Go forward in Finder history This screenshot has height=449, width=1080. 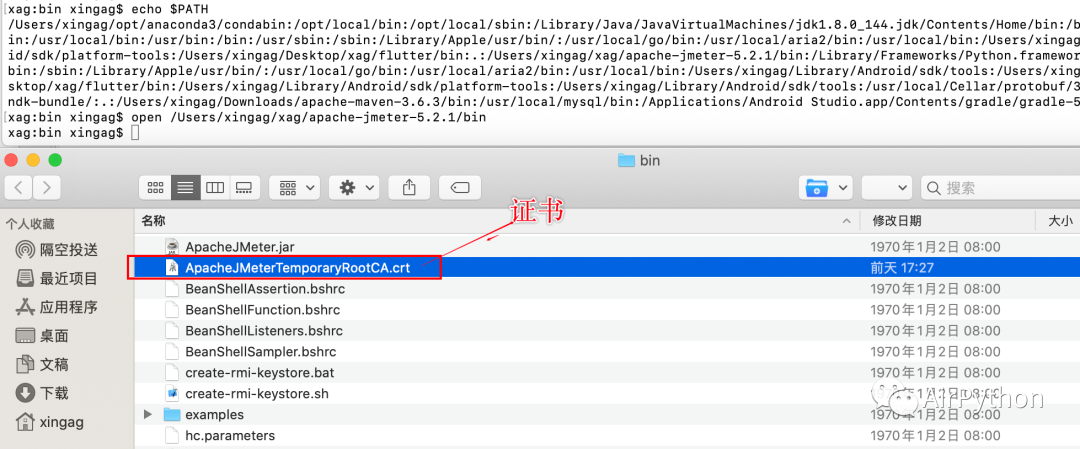(x=47, y=187)
